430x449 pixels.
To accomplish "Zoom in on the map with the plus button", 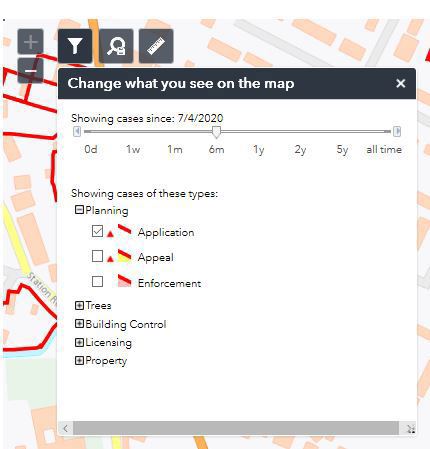I will point(30,42).
